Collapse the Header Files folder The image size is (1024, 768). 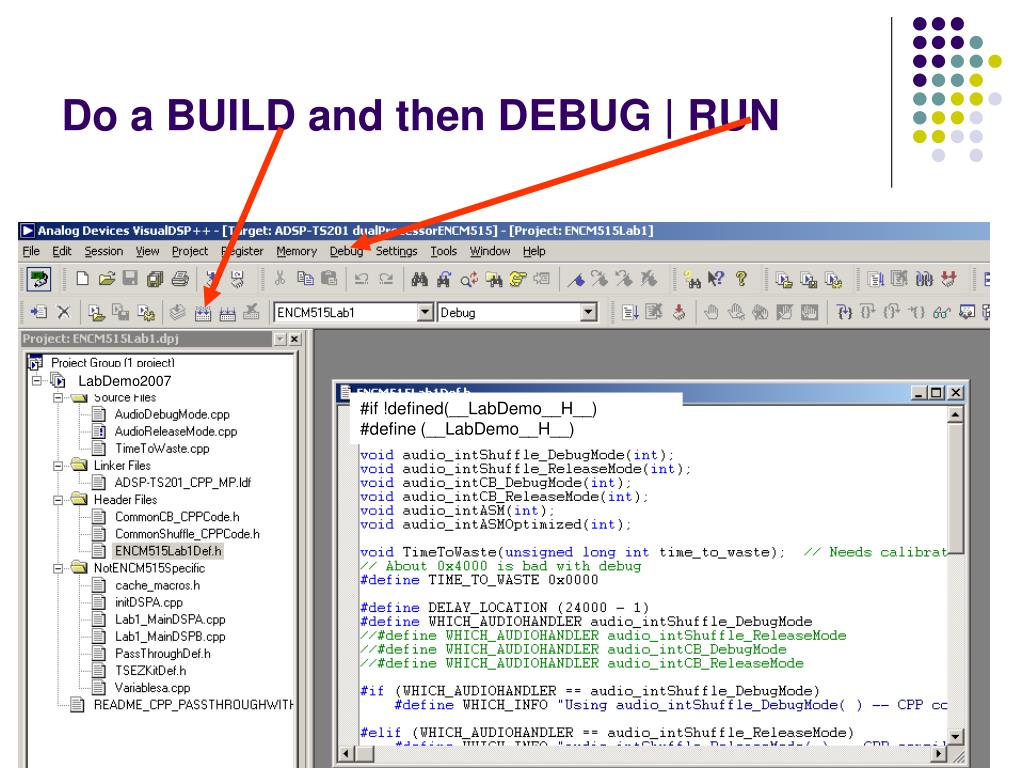tap(58, 500)
